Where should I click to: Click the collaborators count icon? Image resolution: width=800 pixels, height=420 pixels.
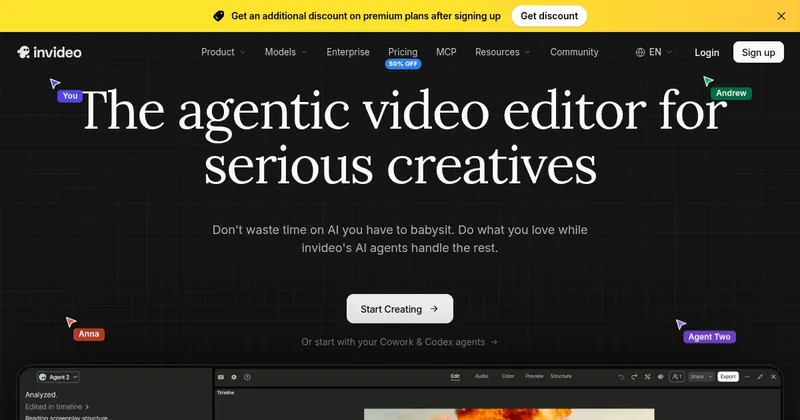pyautogui.click(x=677, y=377)
